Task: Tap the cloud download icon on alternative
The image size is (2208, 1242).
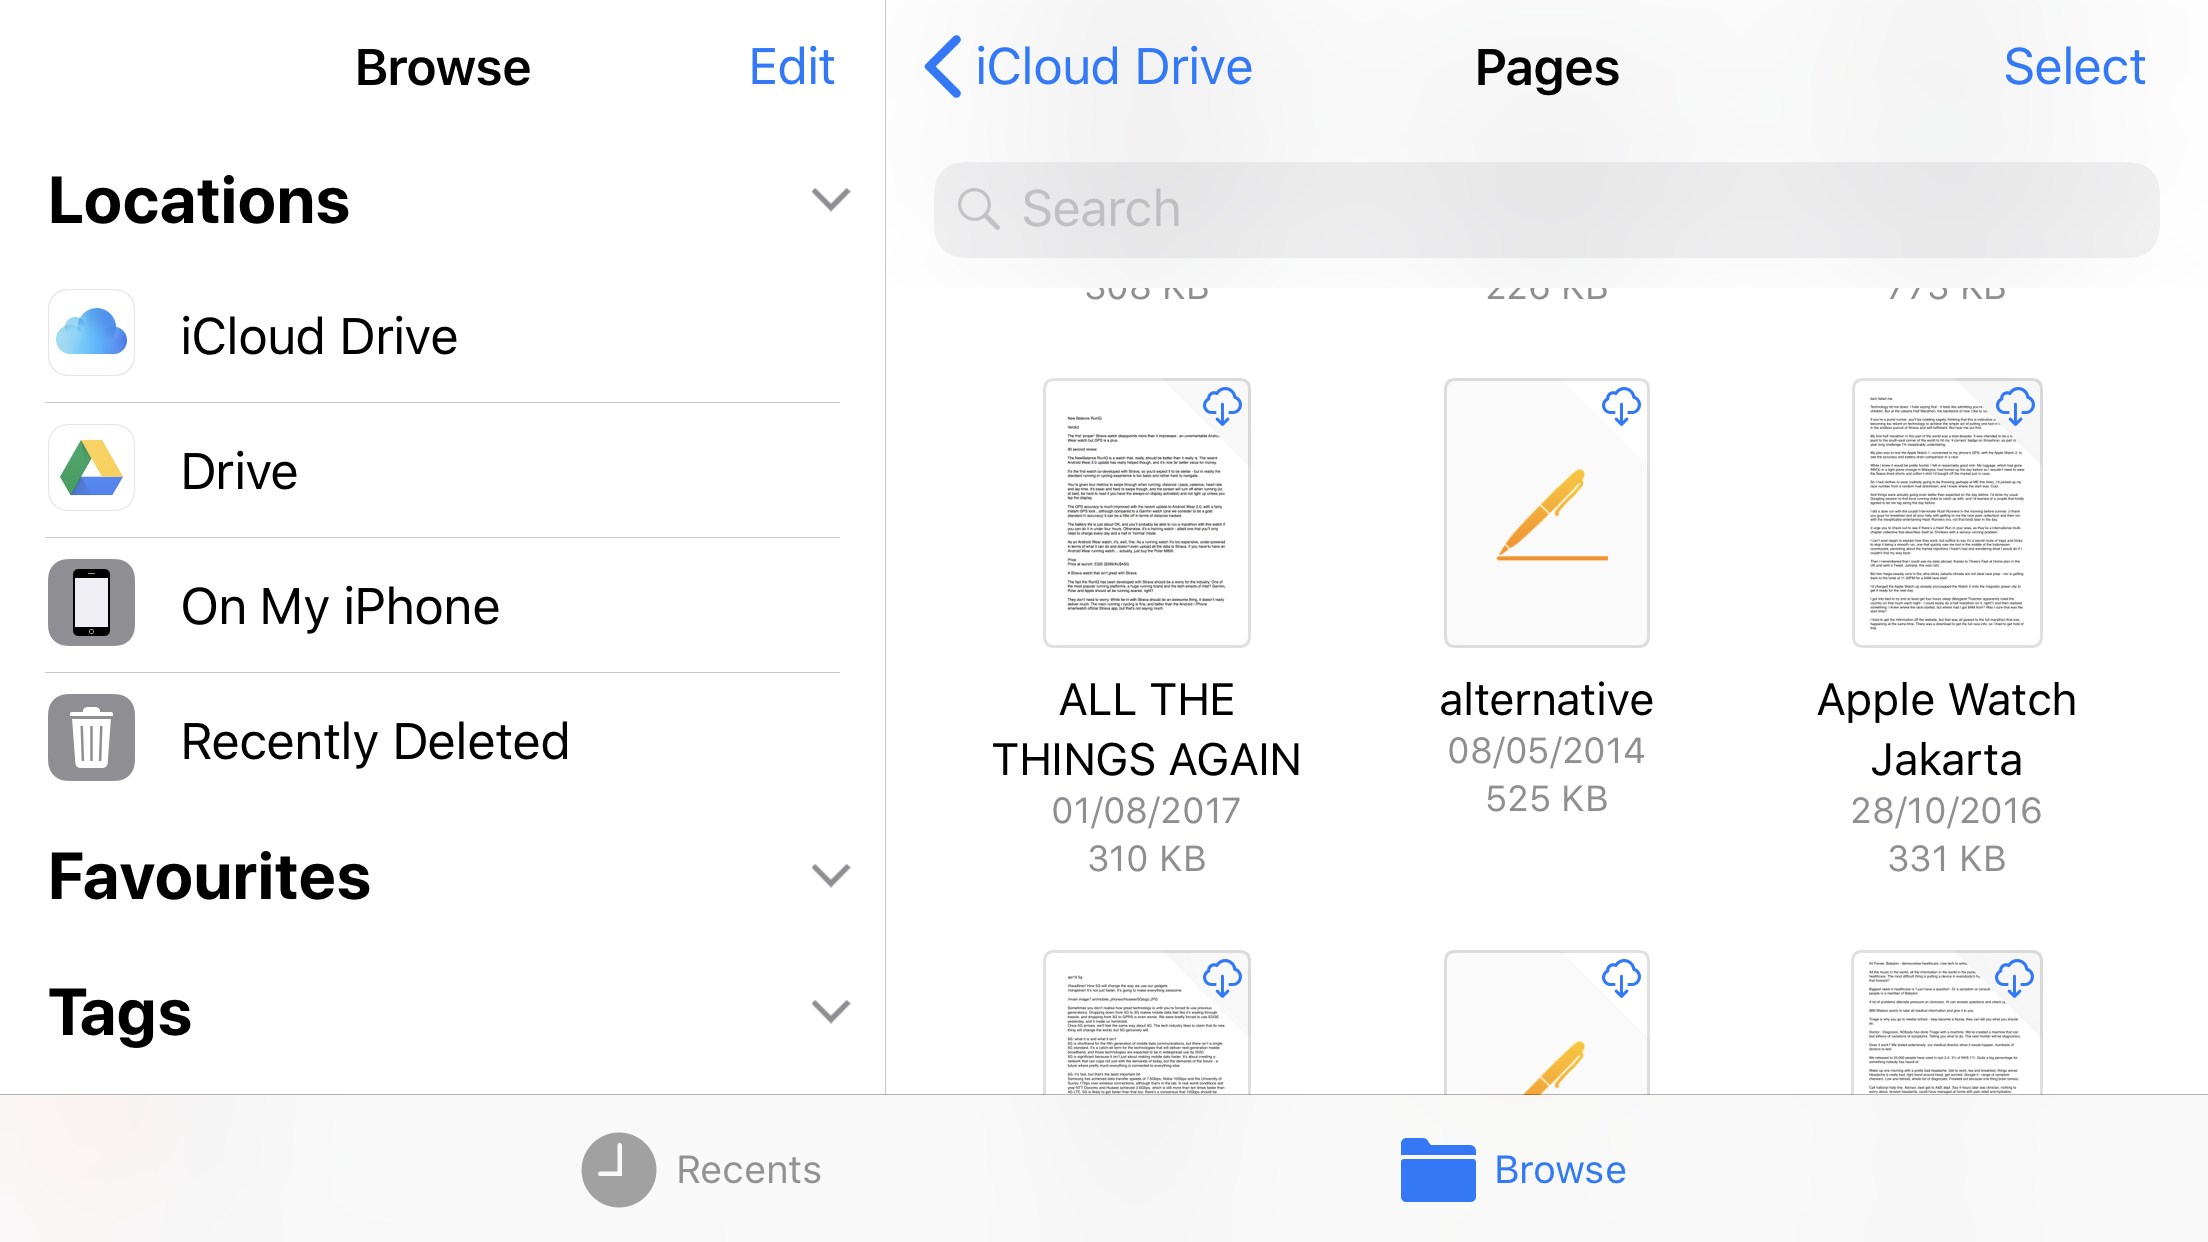Action: click(1621, 406)
